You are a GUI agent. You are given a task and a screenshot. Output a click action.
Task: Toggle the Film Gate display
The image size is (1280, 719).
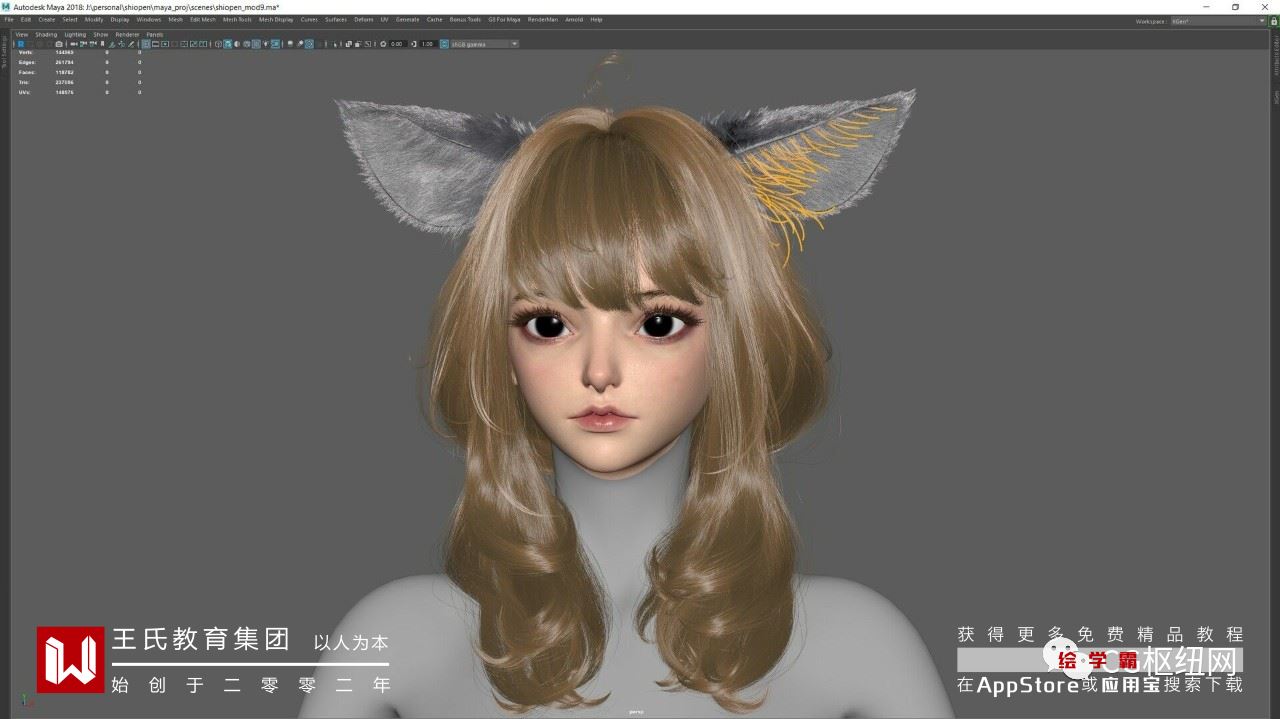(155, 44)
